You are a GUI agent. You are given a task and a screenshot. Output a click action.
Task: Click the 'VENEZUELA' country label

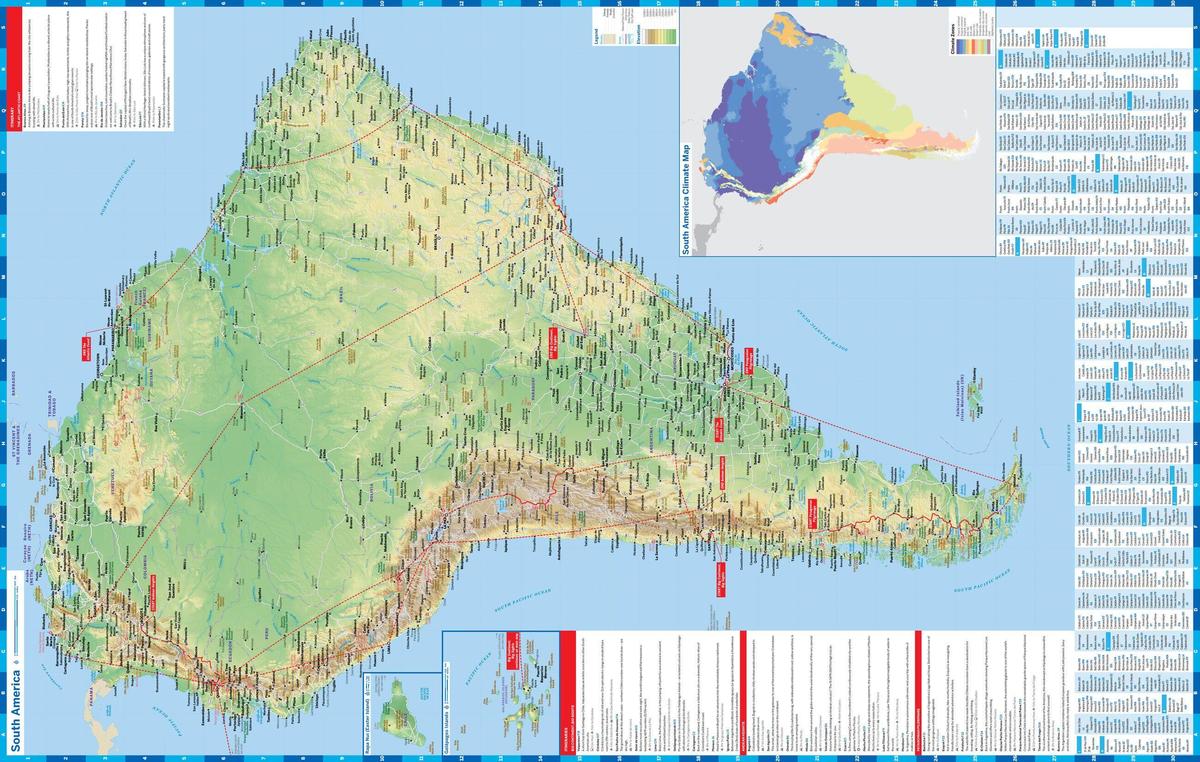click(x=113, y=482)
